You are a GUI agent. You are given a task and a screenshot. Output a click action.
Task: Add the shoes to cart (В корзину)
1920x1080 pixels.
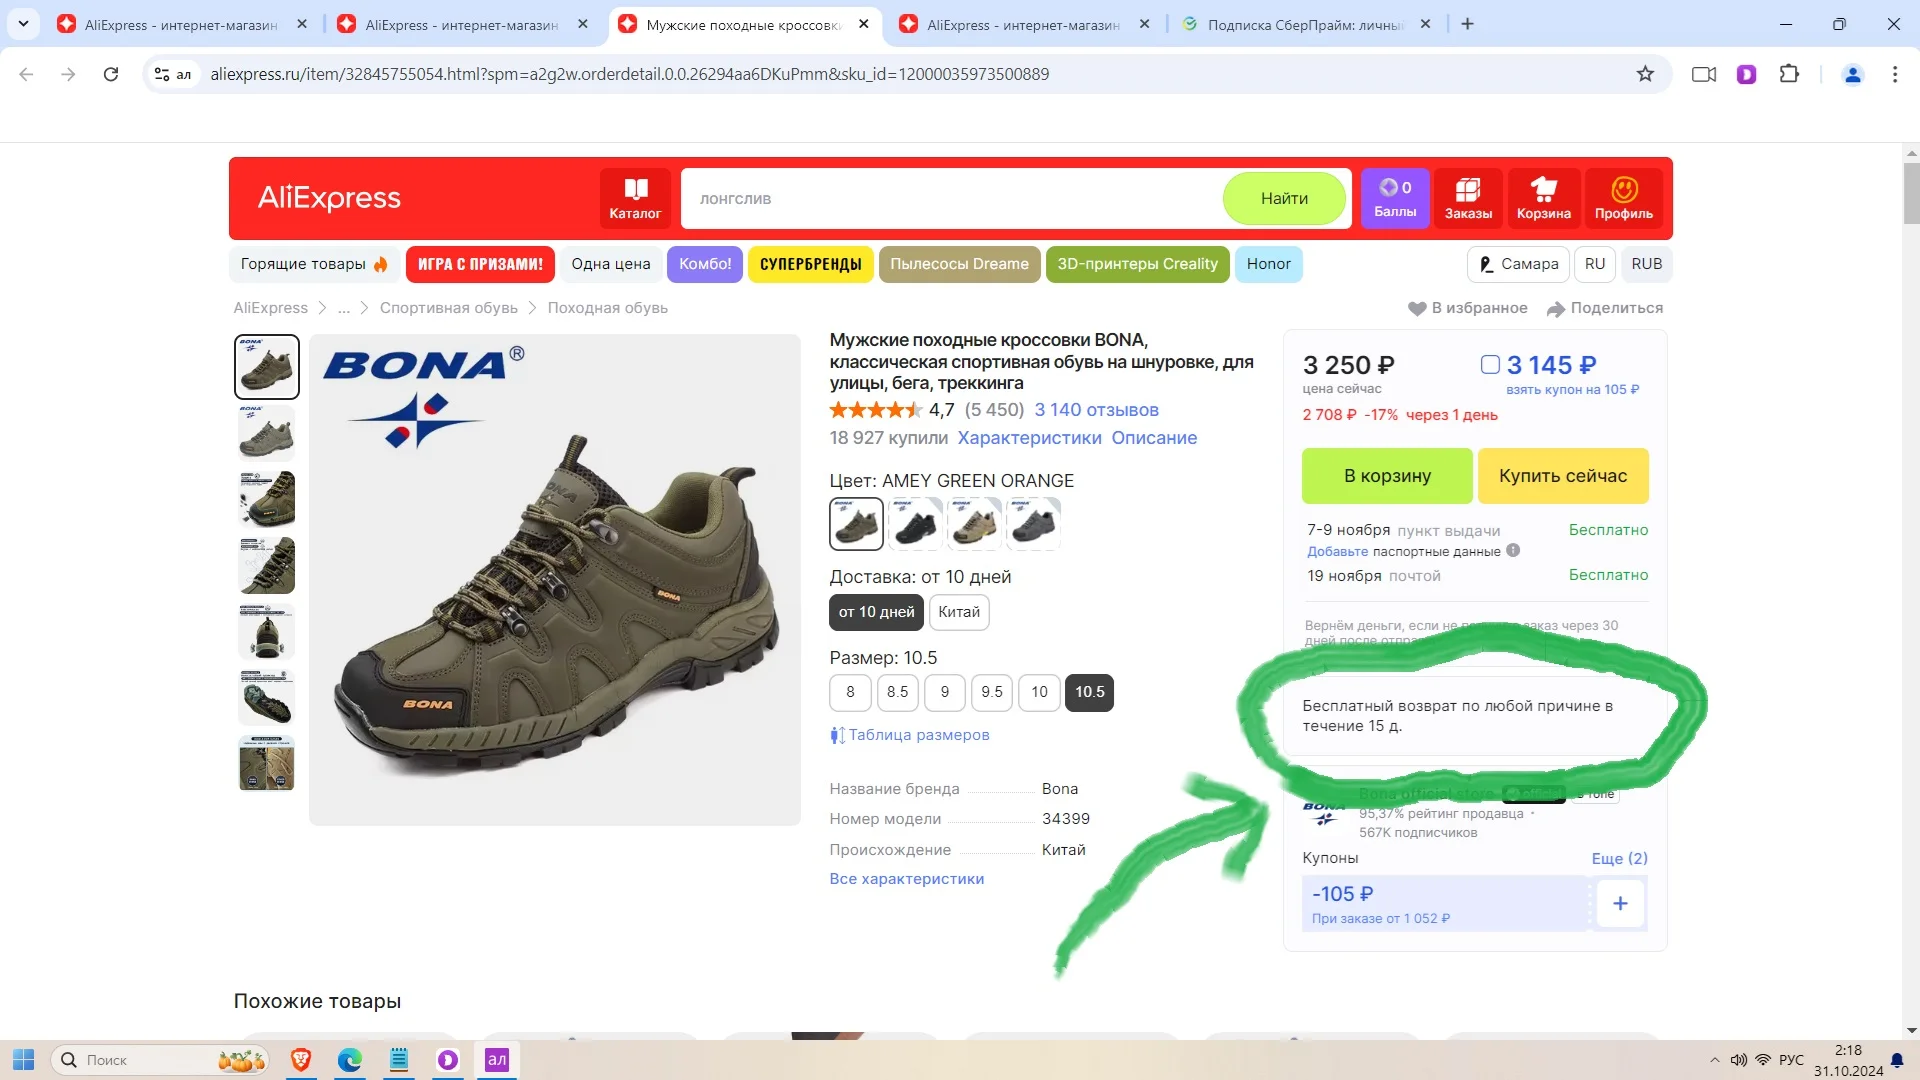pyautogui.click(x=1387, y=476)
